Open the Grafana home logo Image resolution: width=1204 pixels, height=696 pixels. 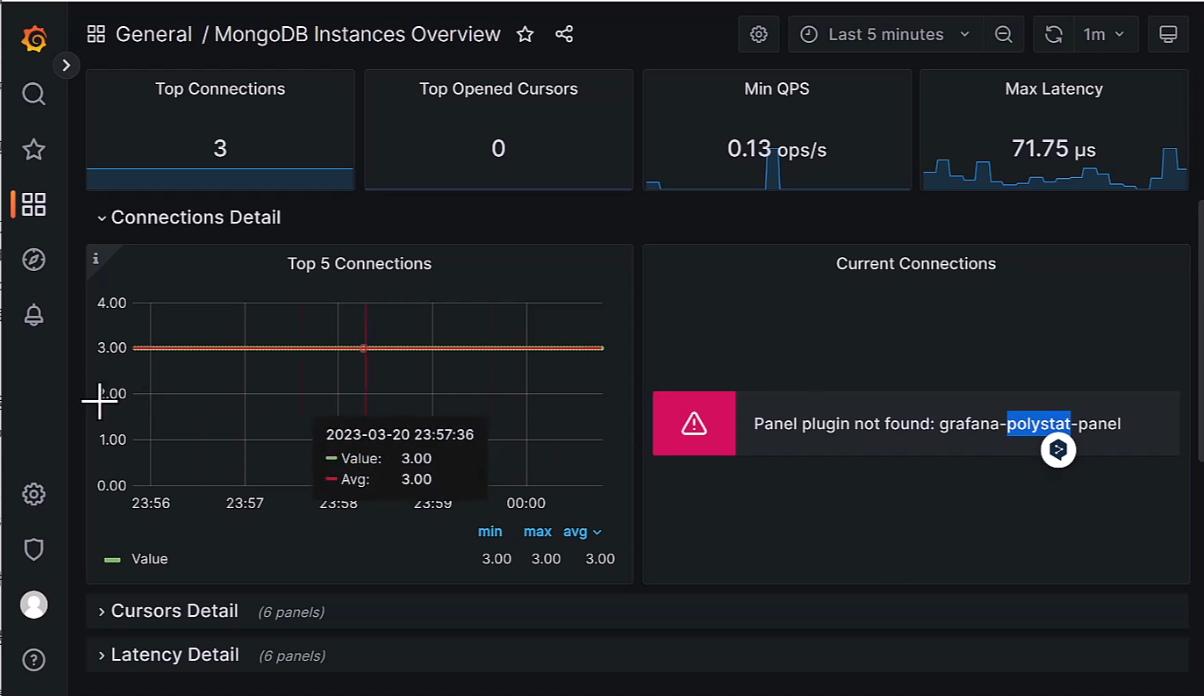point(33,38)
